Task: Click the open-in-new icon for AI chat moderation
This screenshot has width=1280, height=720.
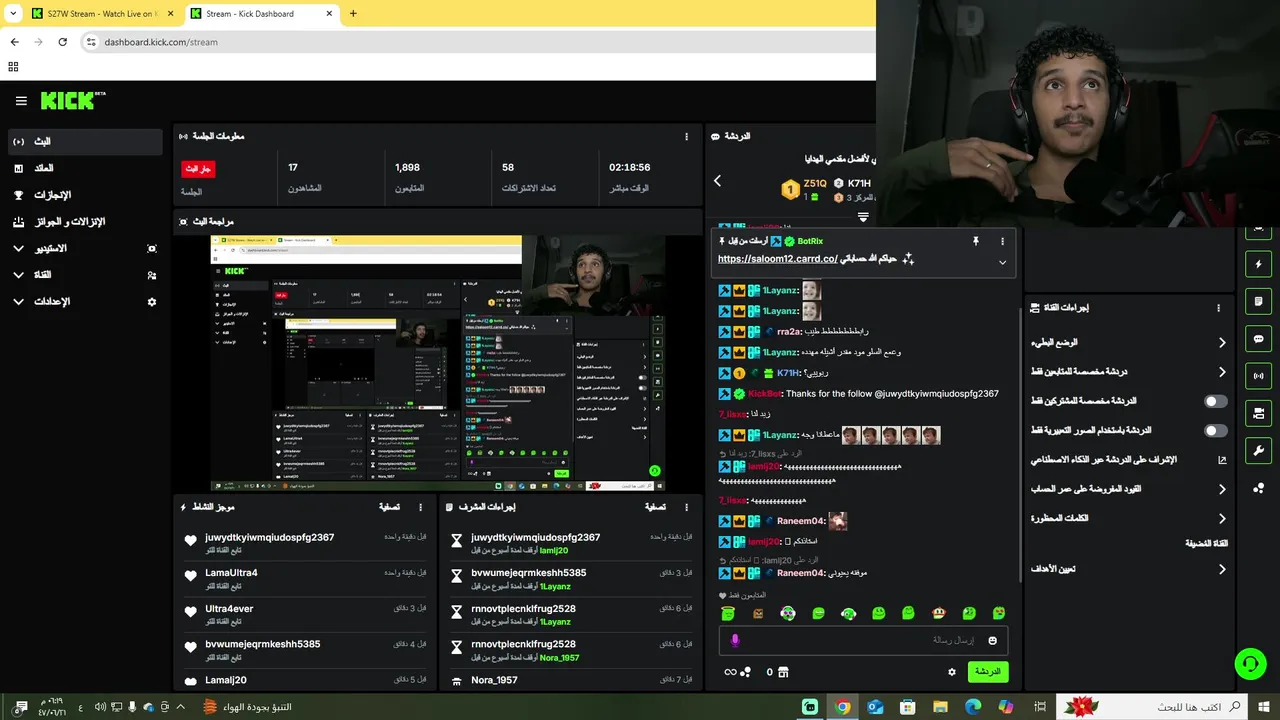Action: [x=1221, y=460]
